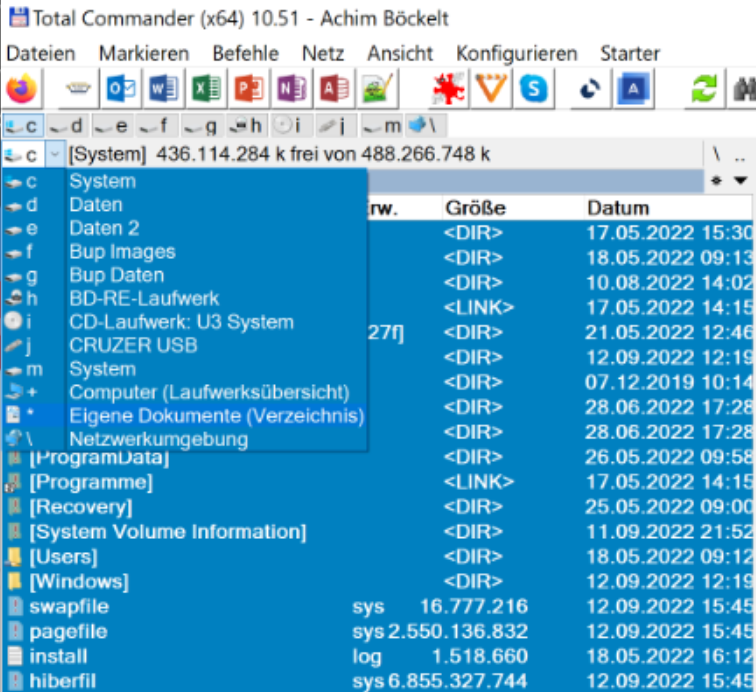The height and width of the screenshot is (692, 756).
Task: Open Outlook from the button bar
Action: (x=121, y=89)
